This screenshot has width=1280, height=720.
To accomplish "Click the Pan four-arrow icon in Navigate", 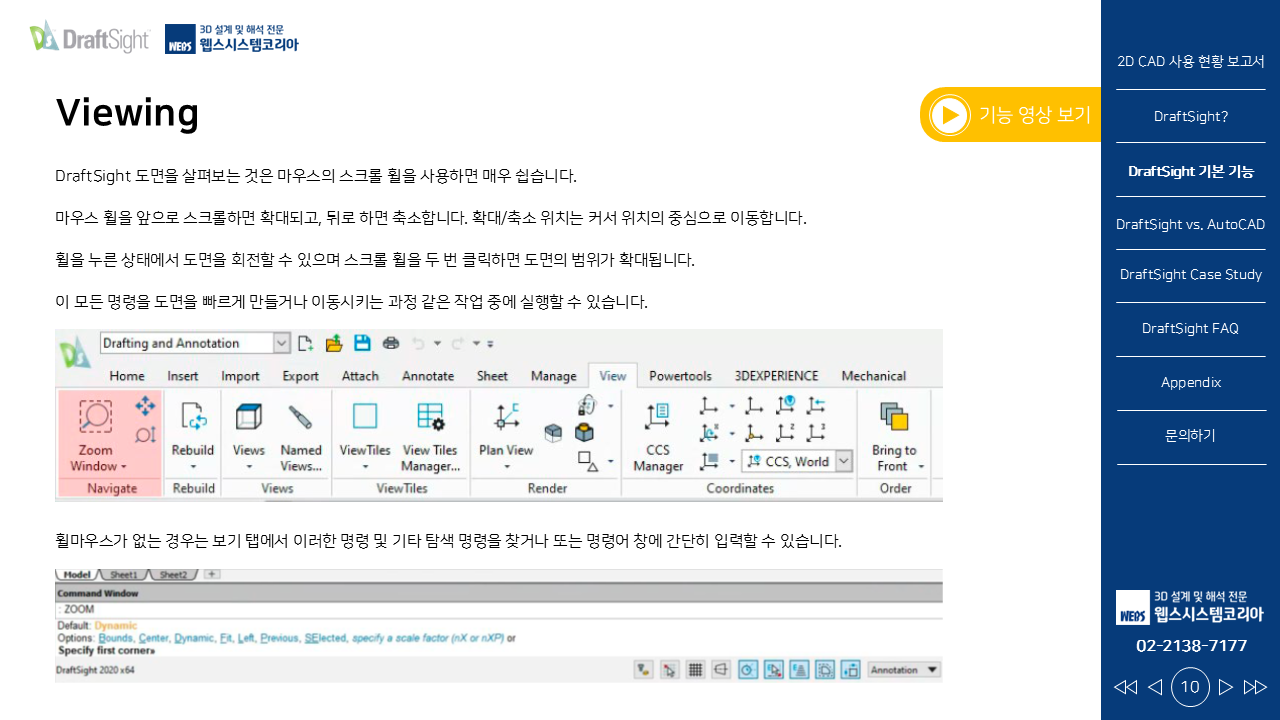I will coord(145,405).
